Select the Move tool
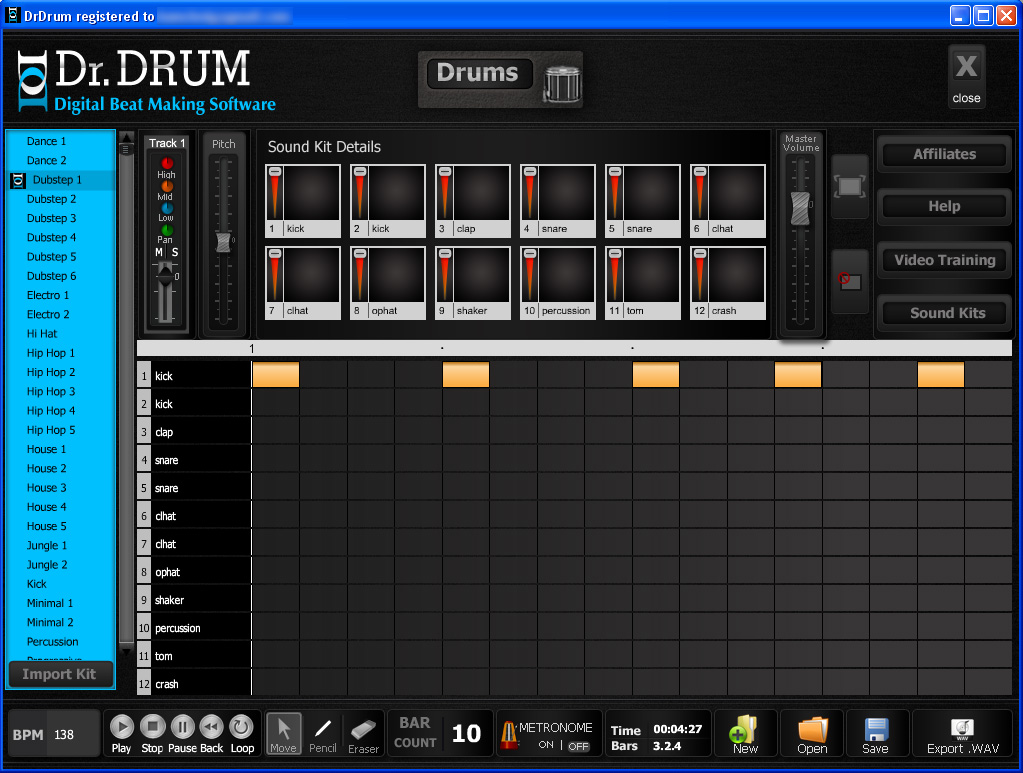Image resolution: width=1023 pixels, height=773 pixels. [x=283, y=733]
